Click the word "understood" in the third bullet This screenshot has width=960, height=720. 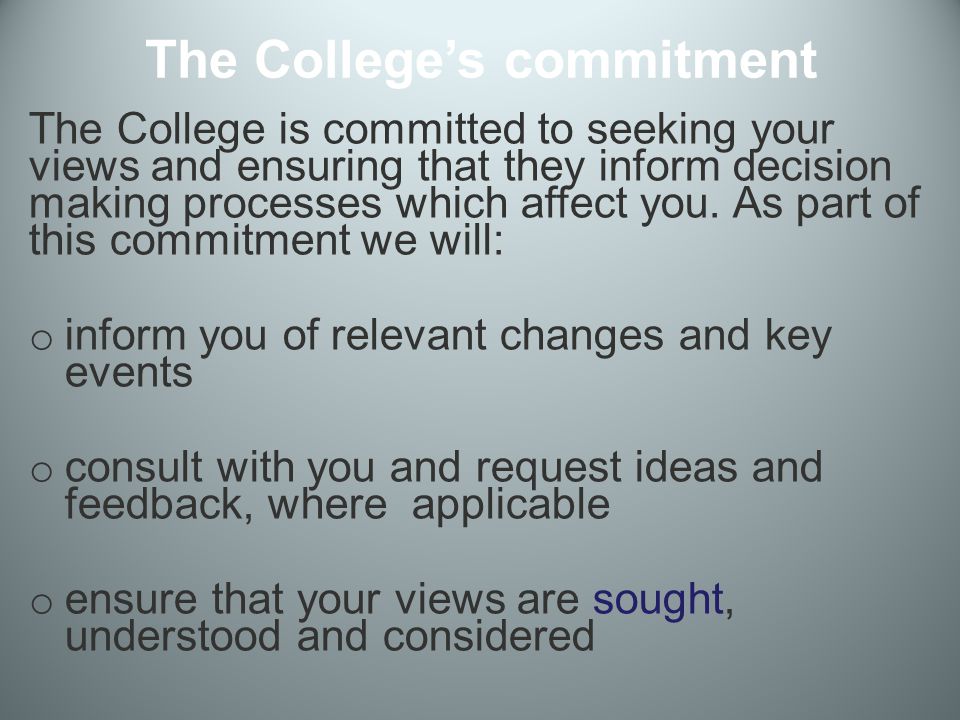pos(173,636)
